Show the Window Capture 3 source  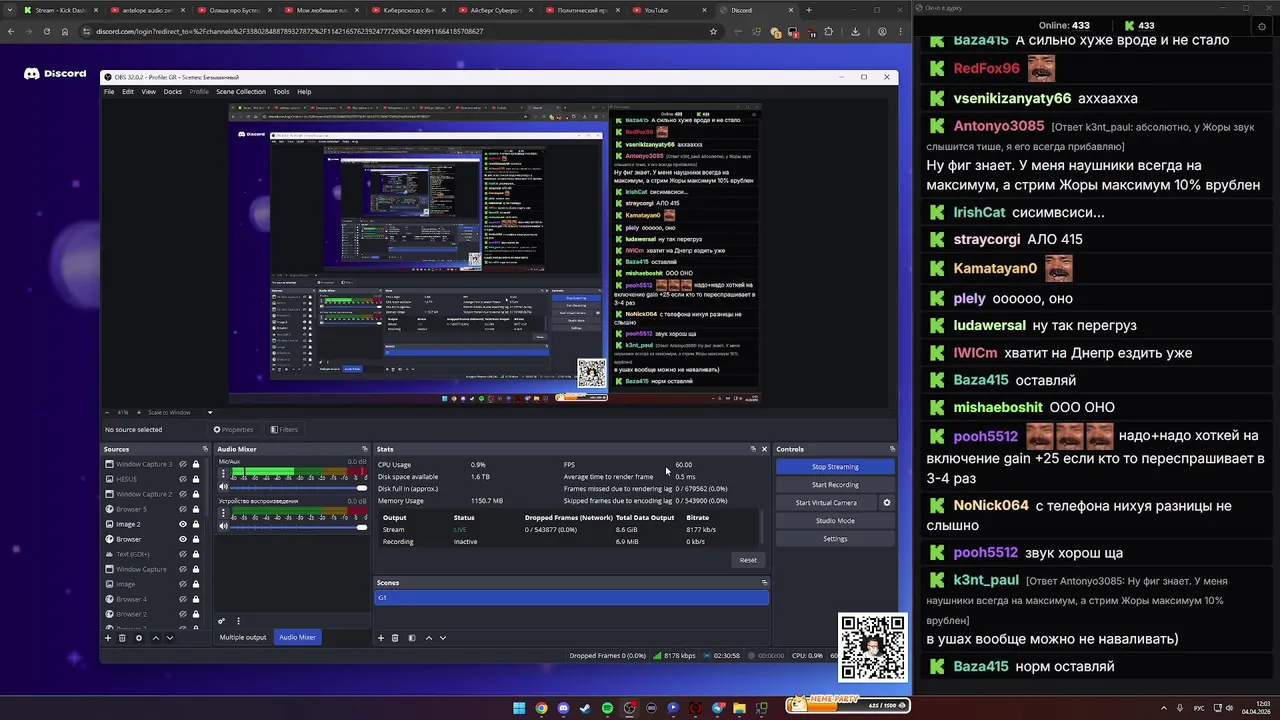183,464
